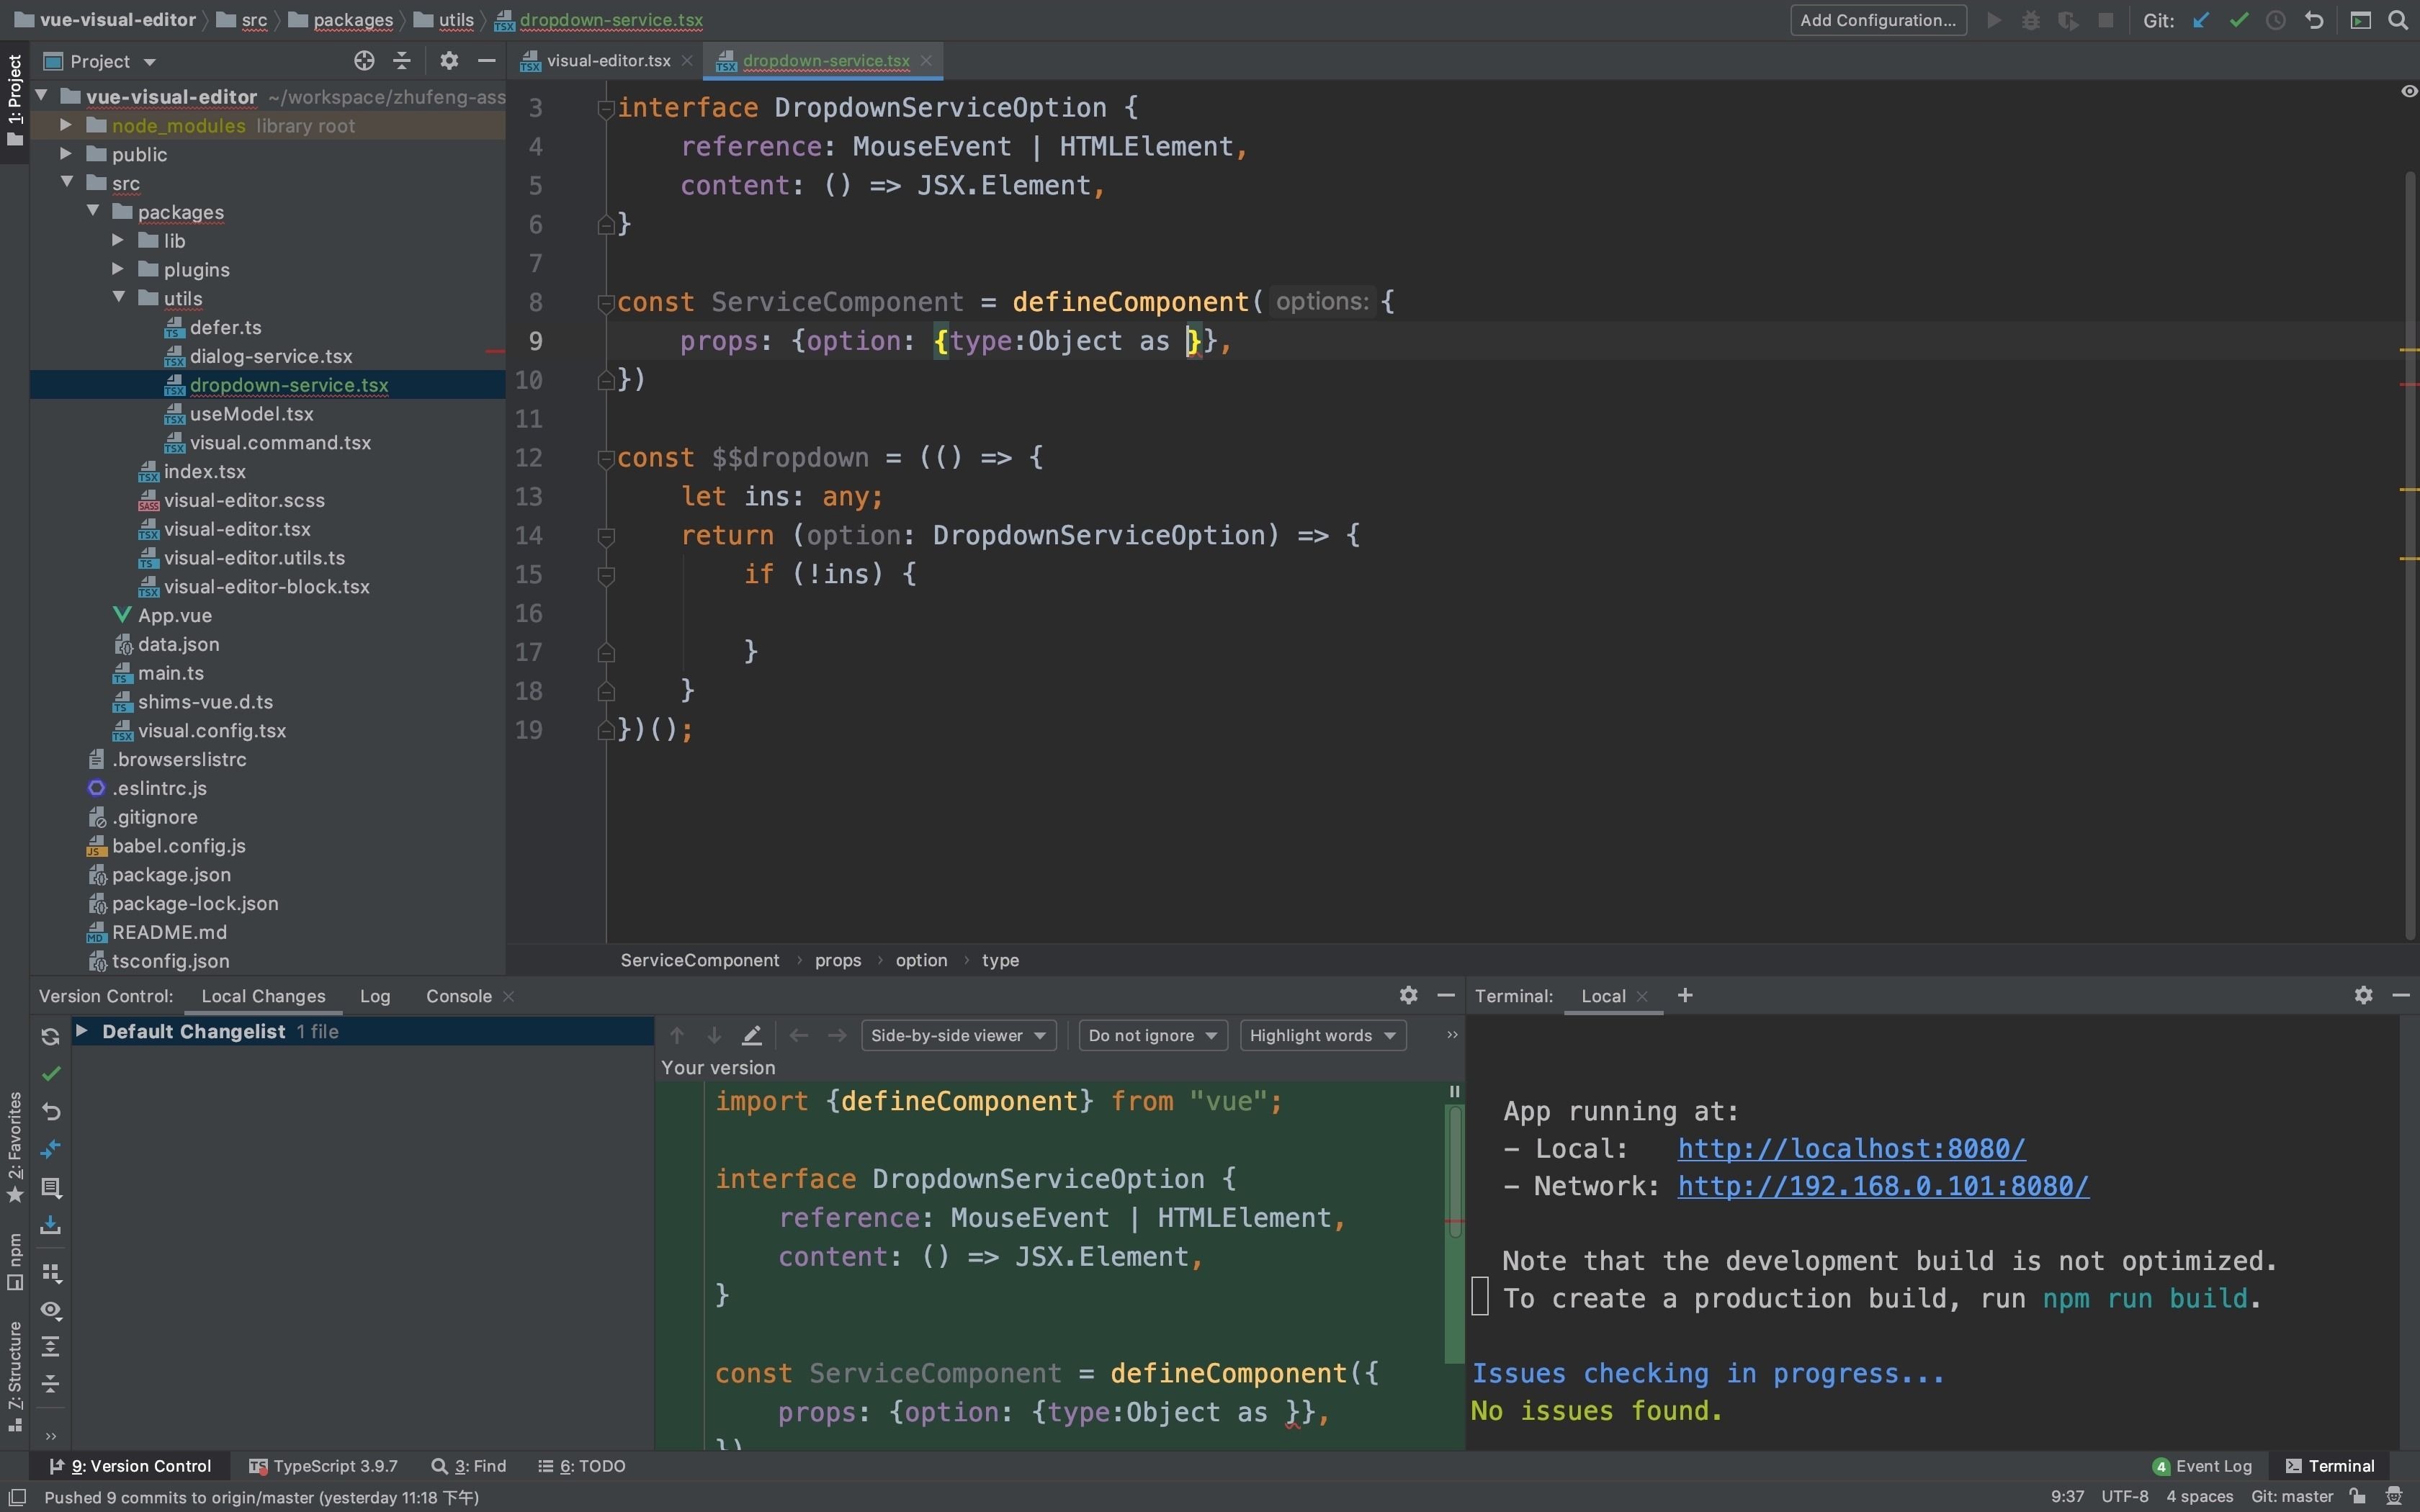The height and width of the screenshot is (1512, 2420).
Task: Expand the Default Changelist node
Action: point(82,1031)
